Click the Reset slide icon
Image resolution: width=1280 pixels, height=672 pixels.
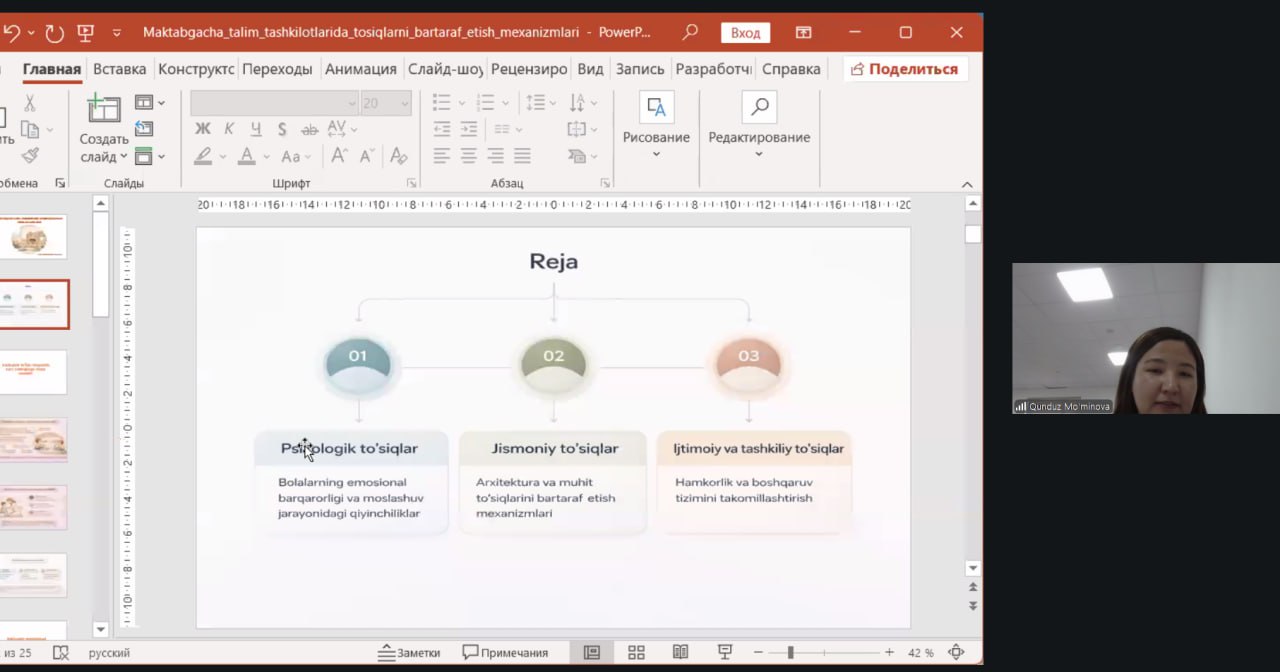click(144, 129)
